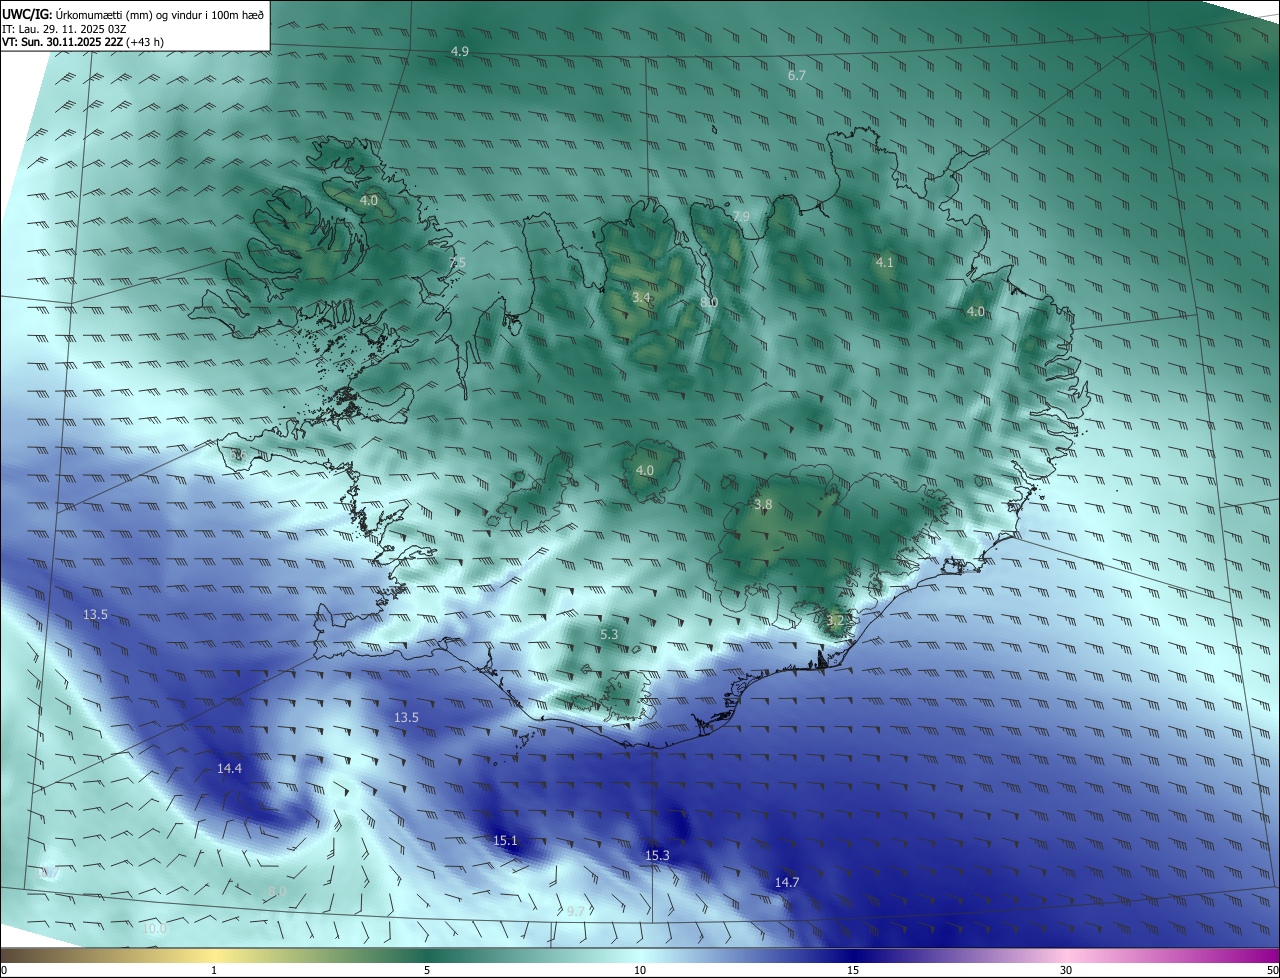This screenshot has height=978, width=1280.
Task: Click the 3.8 value label on the glacier
Action: 763,505
